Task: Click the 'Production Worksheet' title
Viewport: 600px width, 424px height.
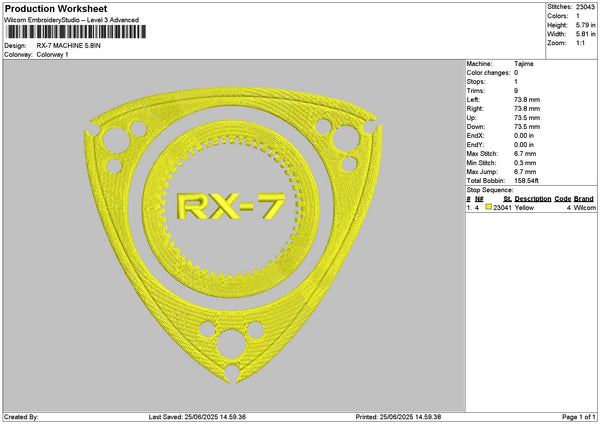Action: click(x=56, y=8)
